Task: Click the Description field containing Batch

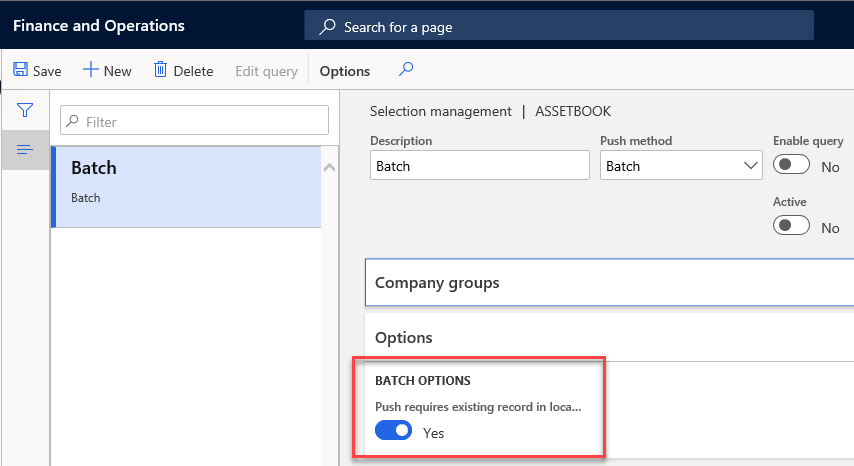Action: click(480, 165)
